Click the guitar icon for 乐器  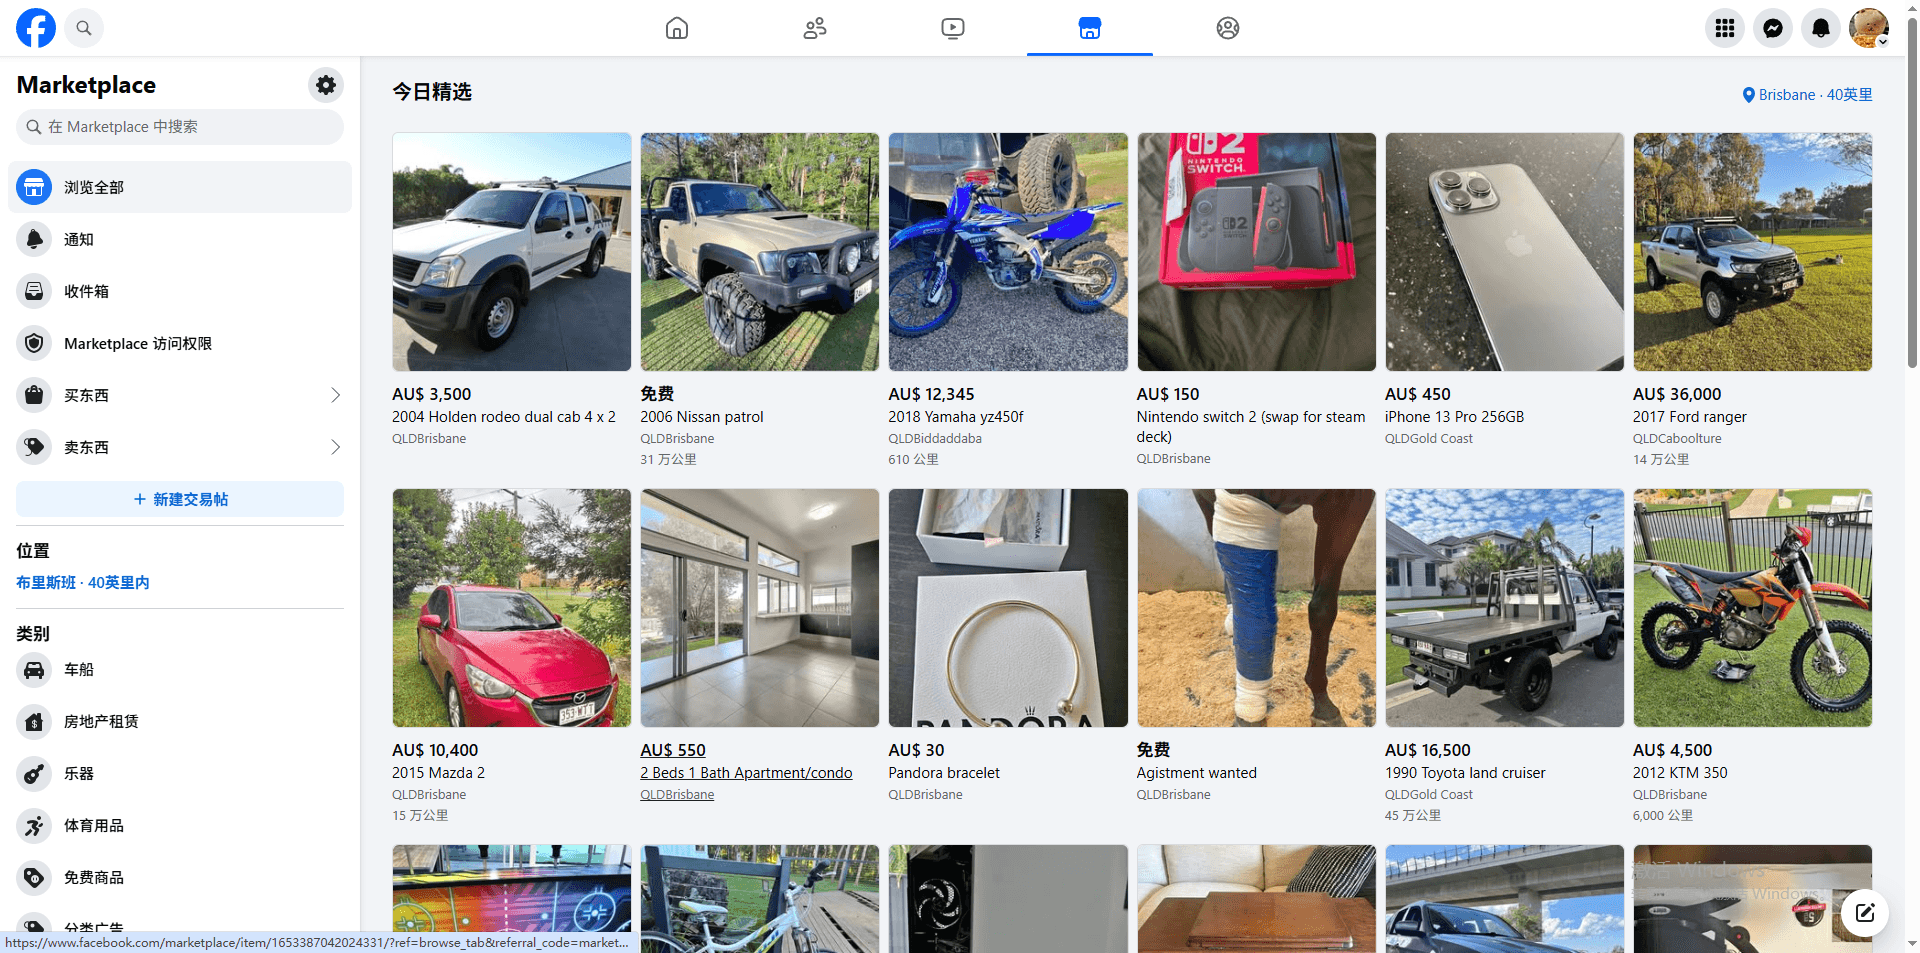point(34,773)
